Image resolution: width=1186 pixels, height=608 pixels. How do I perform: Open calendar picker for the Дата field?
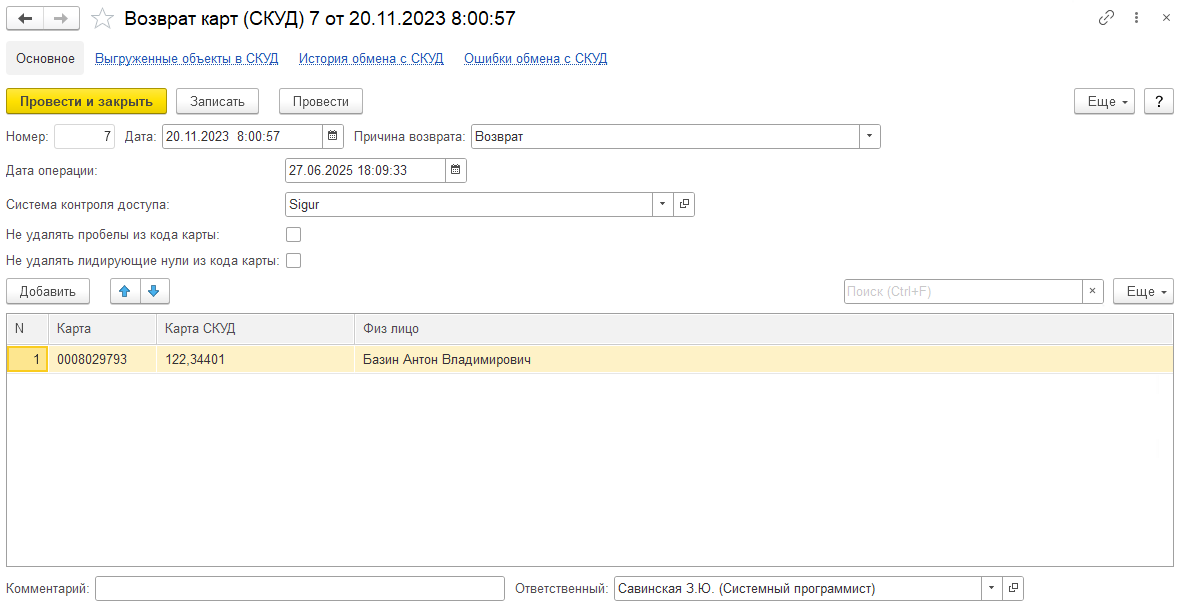click(333, 136)
